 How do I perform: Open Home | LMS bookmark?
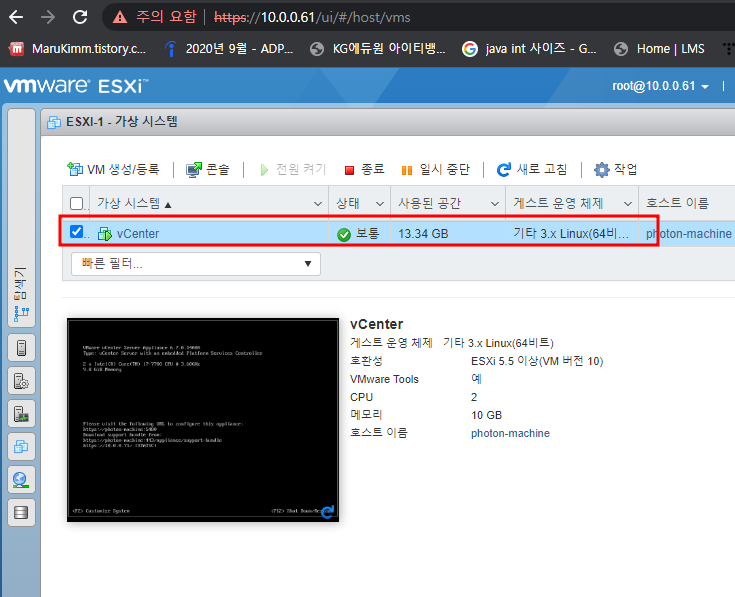pyautogui.click(x=659, y=49)
